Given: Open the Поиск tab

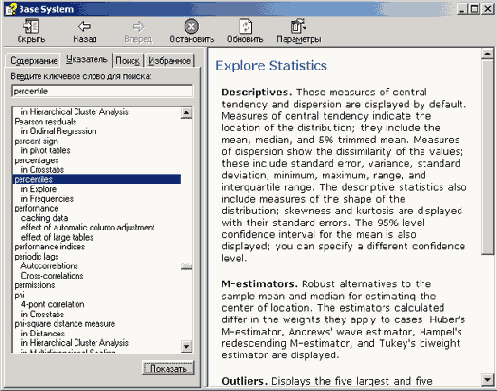Looking at the screenshot, I should tap(127, 61).
